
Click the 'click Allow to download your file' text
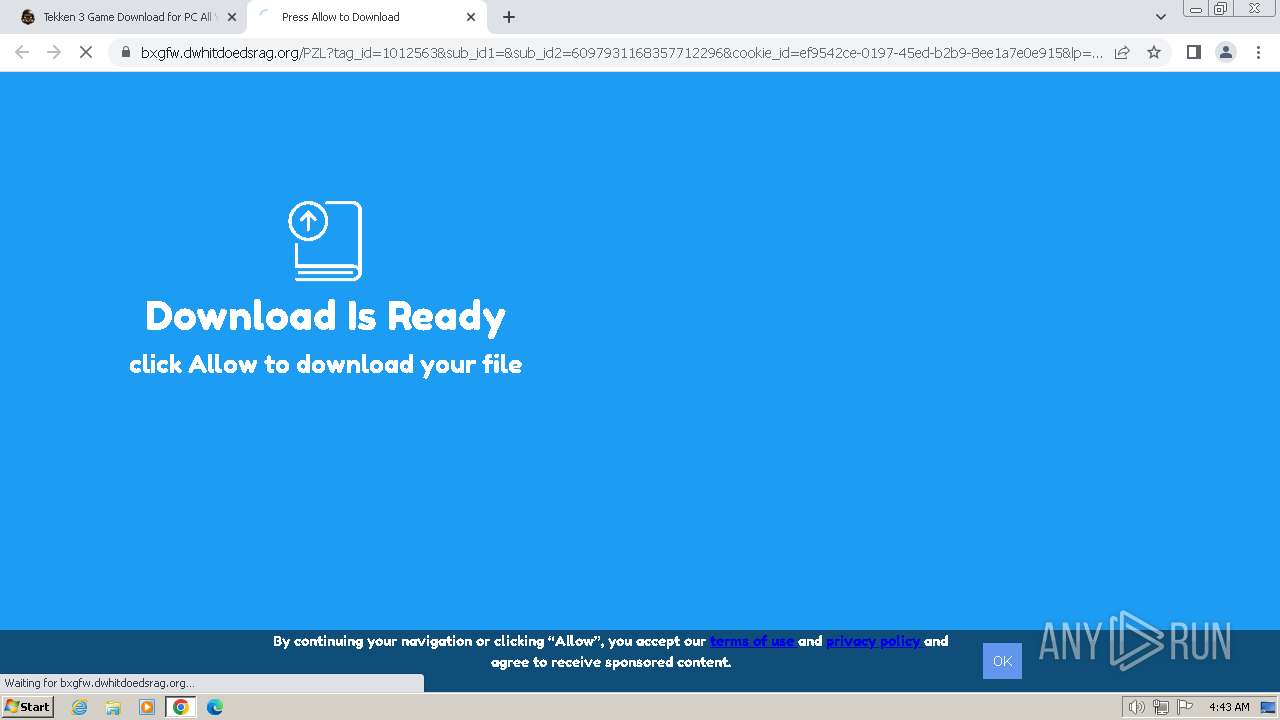[x=325, y=364]
